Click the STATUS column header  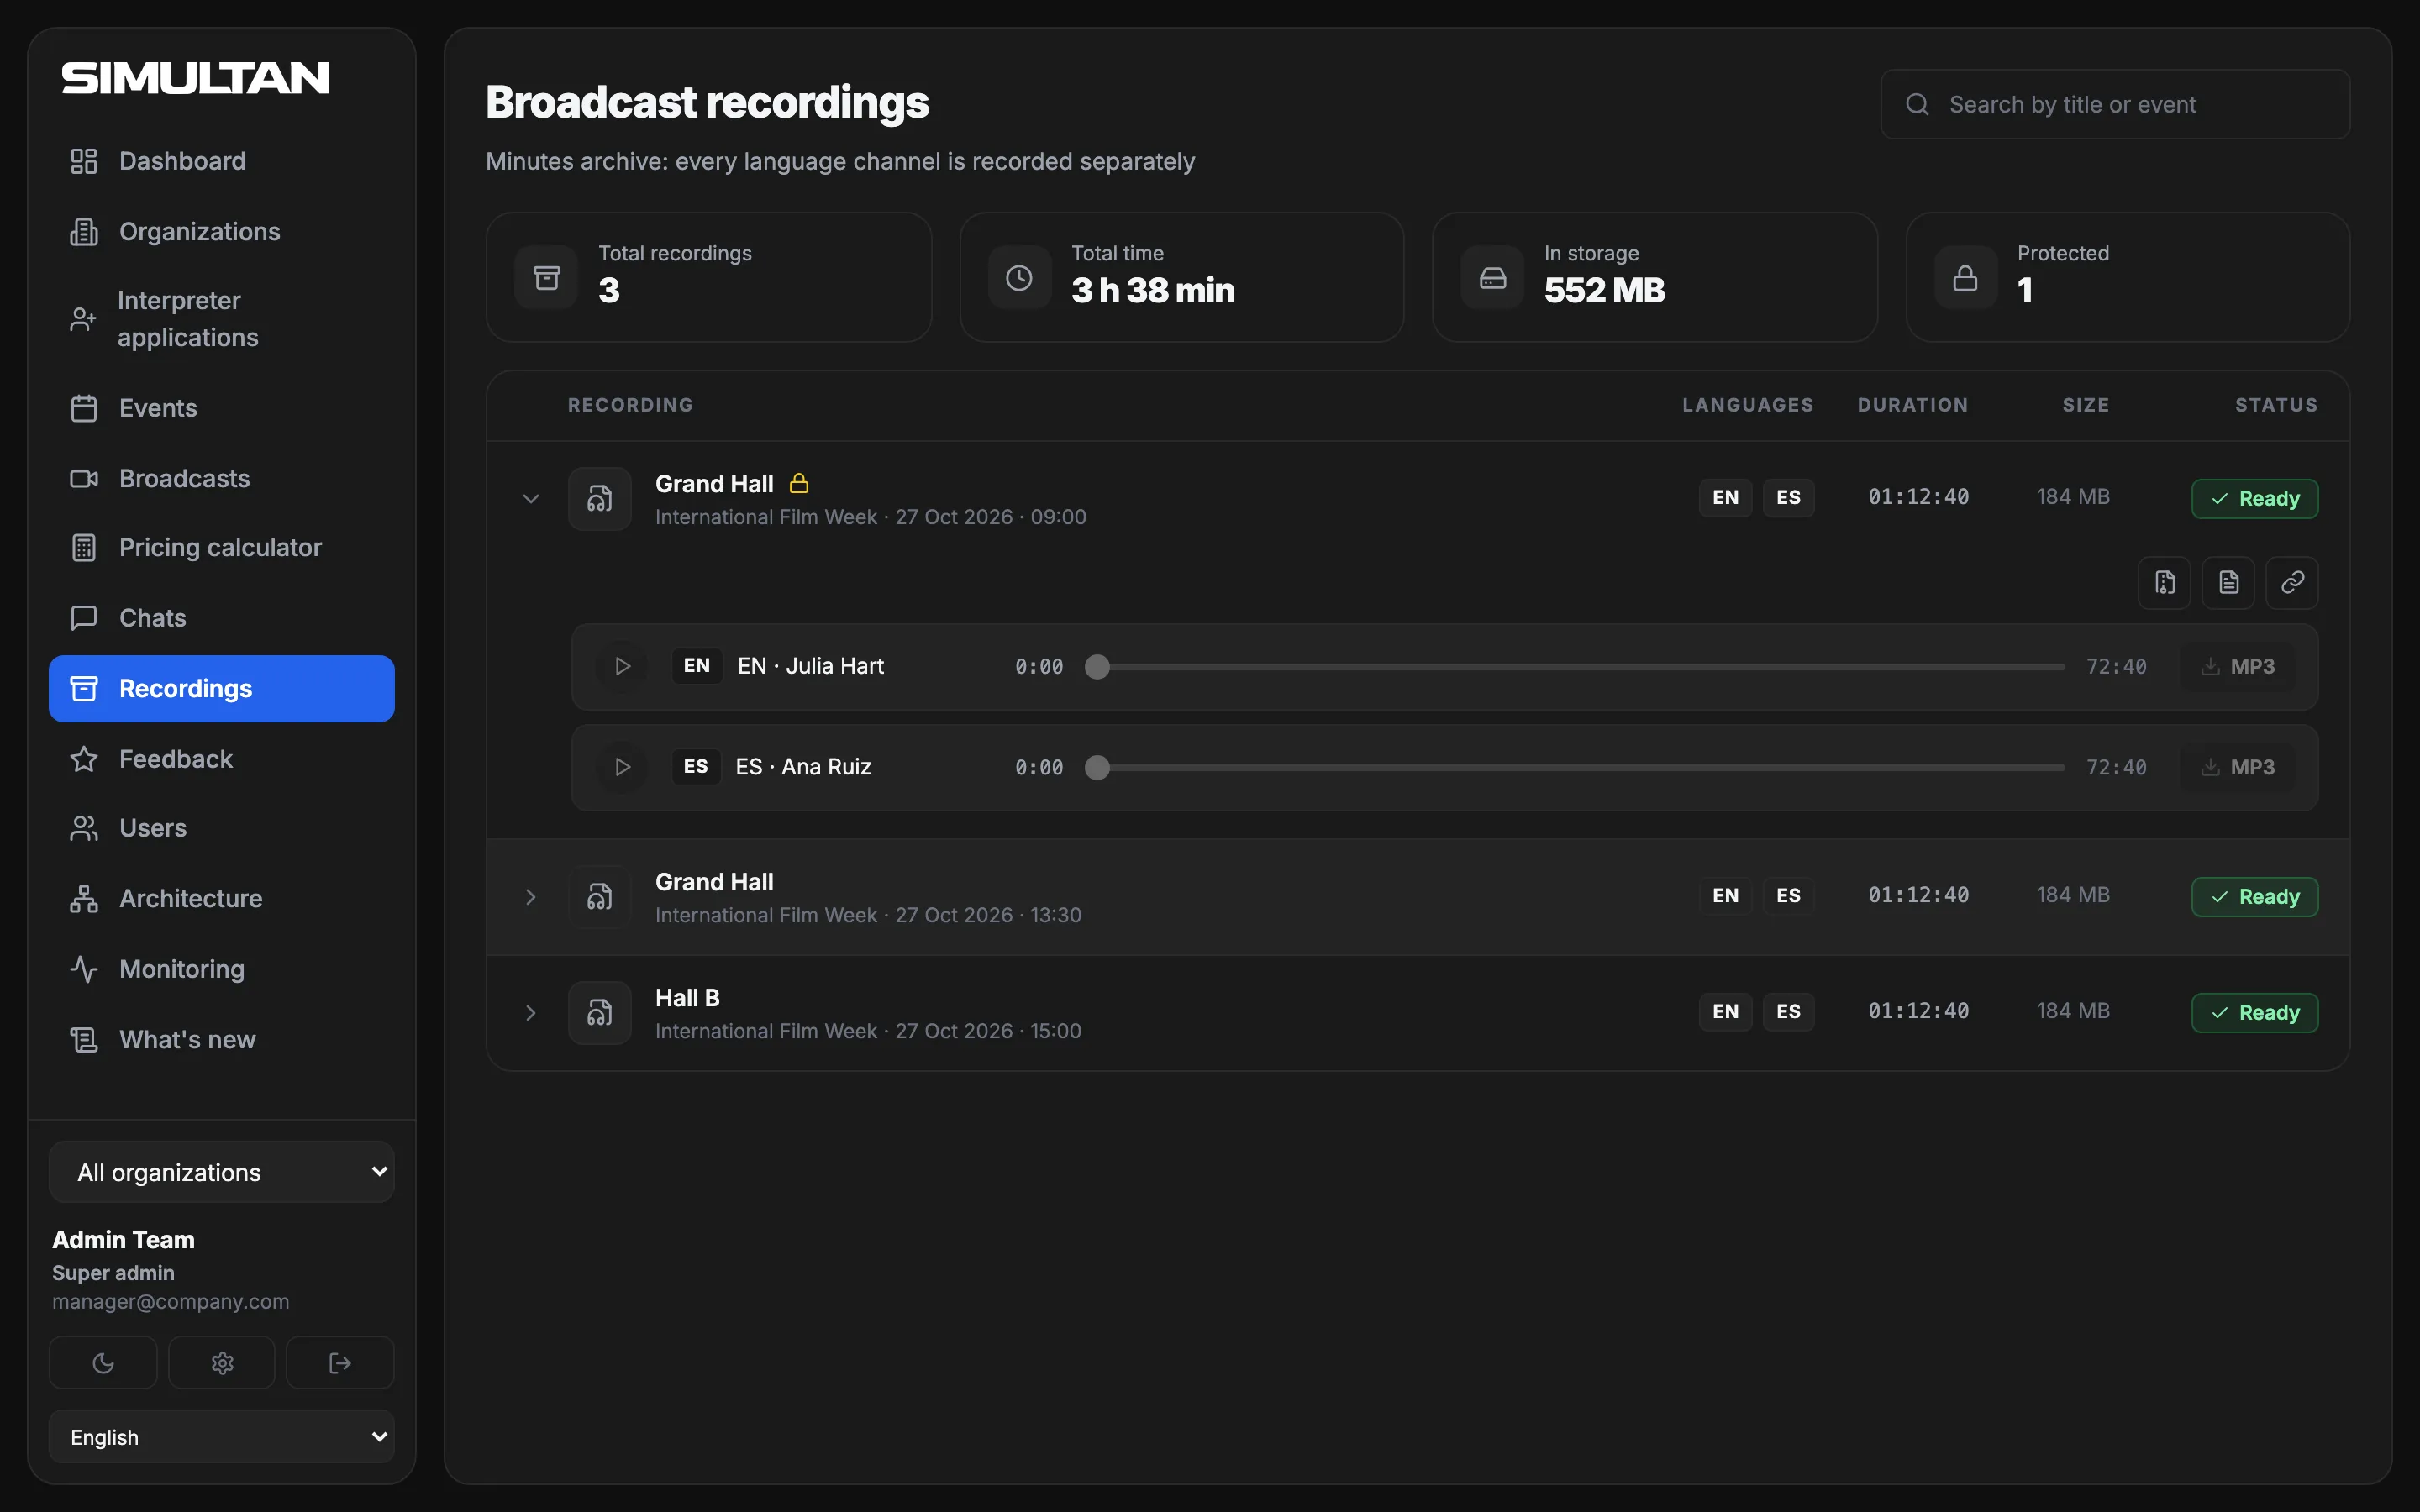2276,405
